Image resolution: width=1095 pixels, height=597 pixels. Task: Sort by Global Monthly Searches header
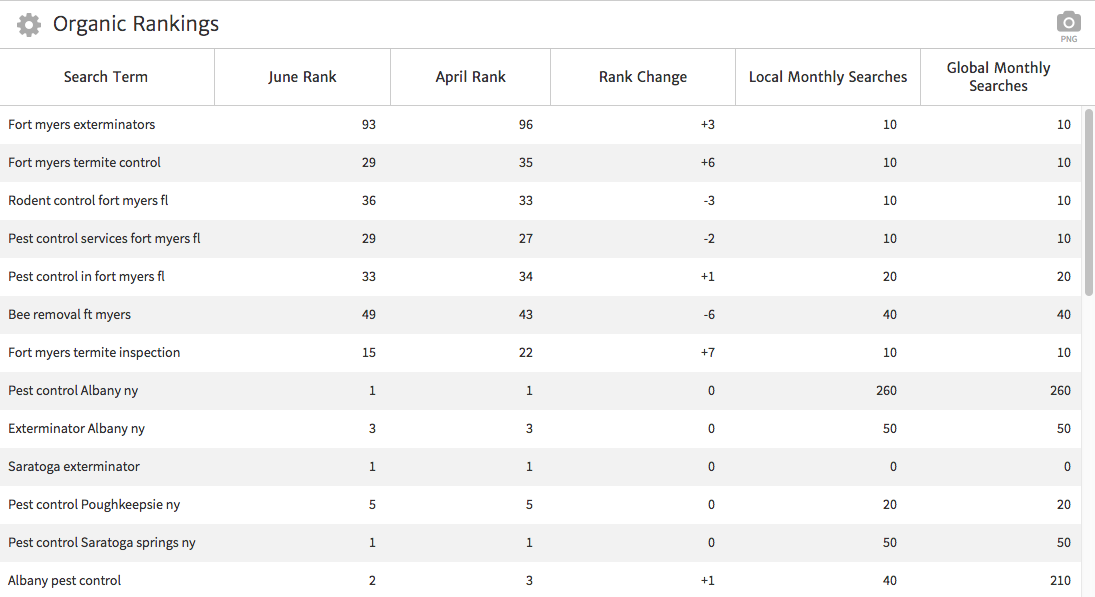[x=998, y=77]
